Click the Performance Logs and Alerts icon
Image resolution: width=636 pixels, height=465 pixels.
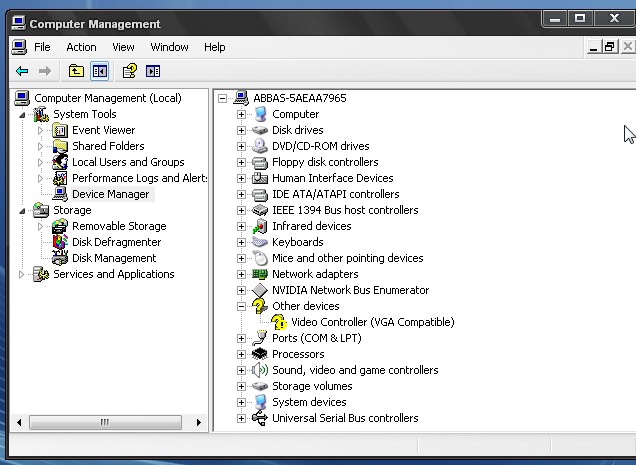click(60, 178)
